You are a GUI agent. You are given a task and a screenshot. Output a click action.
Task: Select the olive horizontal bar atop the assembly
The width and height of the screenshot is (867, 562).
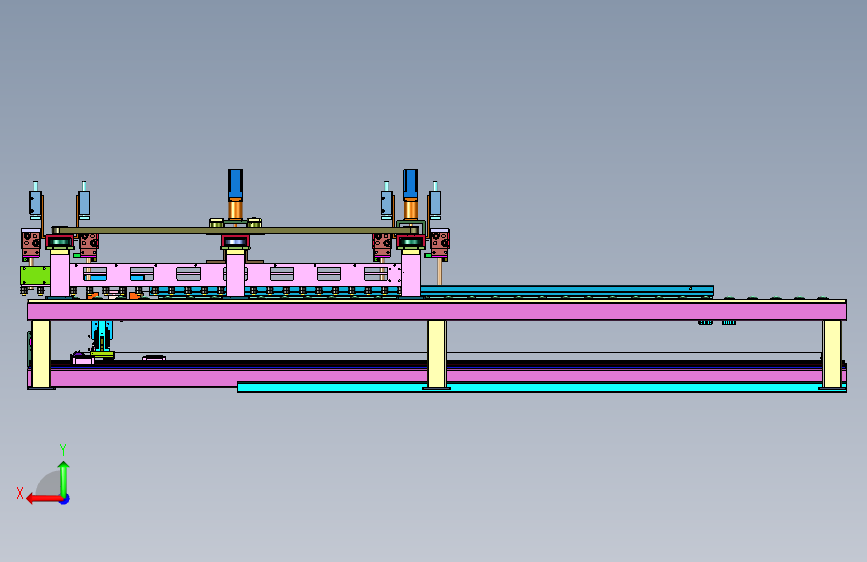click(x=235, y=230)
